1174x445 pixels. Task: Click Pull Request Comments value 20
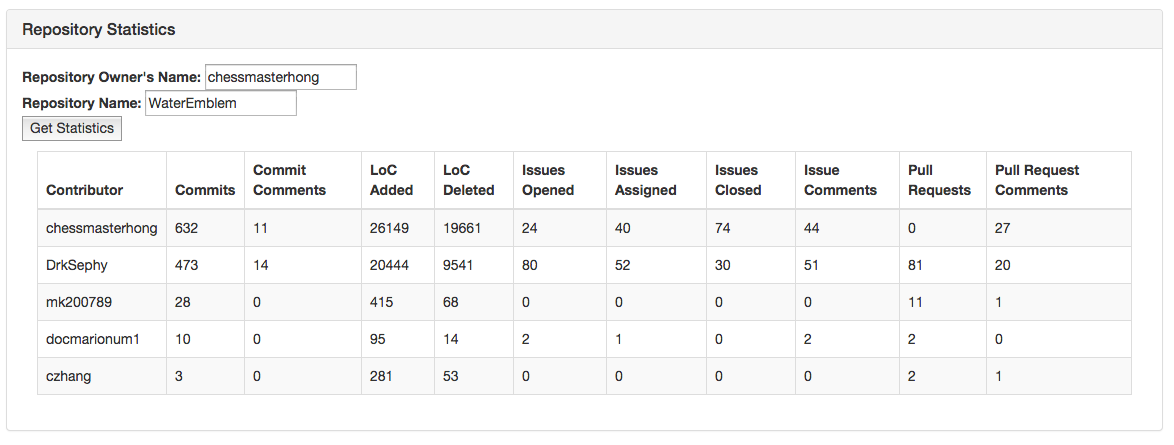(x=1003, y=265)
